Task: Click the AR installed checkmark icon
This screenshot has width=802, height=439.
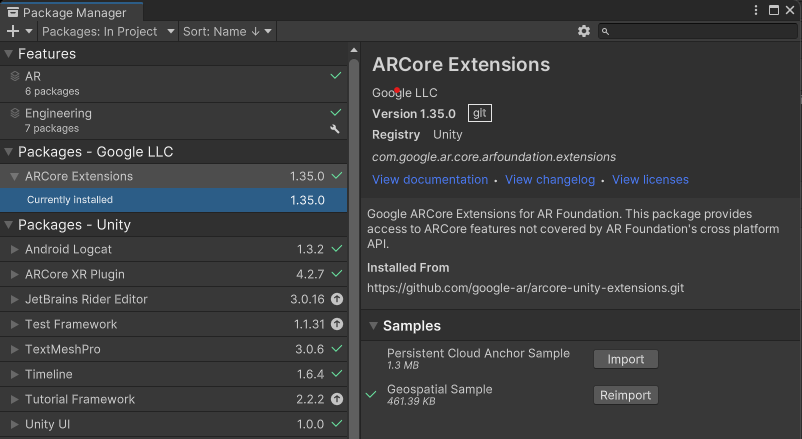Action: coord(336,76)
